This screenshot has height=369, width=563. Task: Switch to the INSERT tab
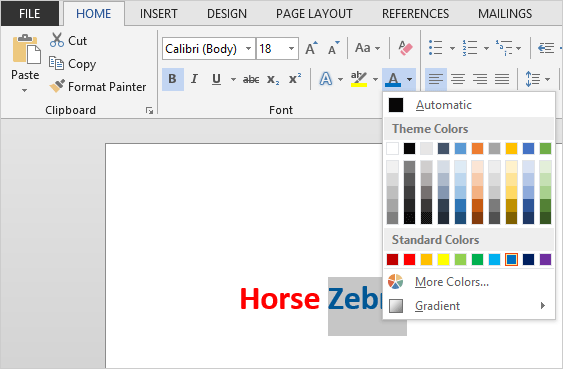pos(159,14)
